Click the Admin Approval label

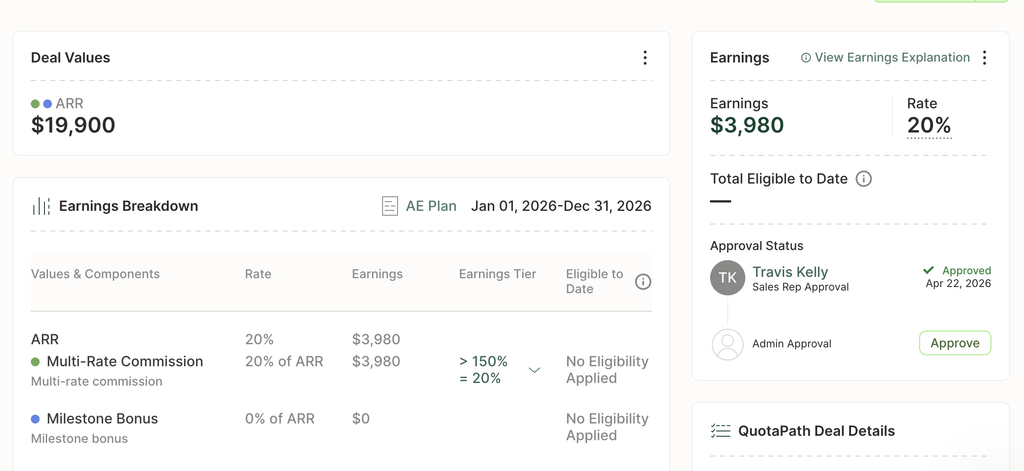tap(792, 344)
